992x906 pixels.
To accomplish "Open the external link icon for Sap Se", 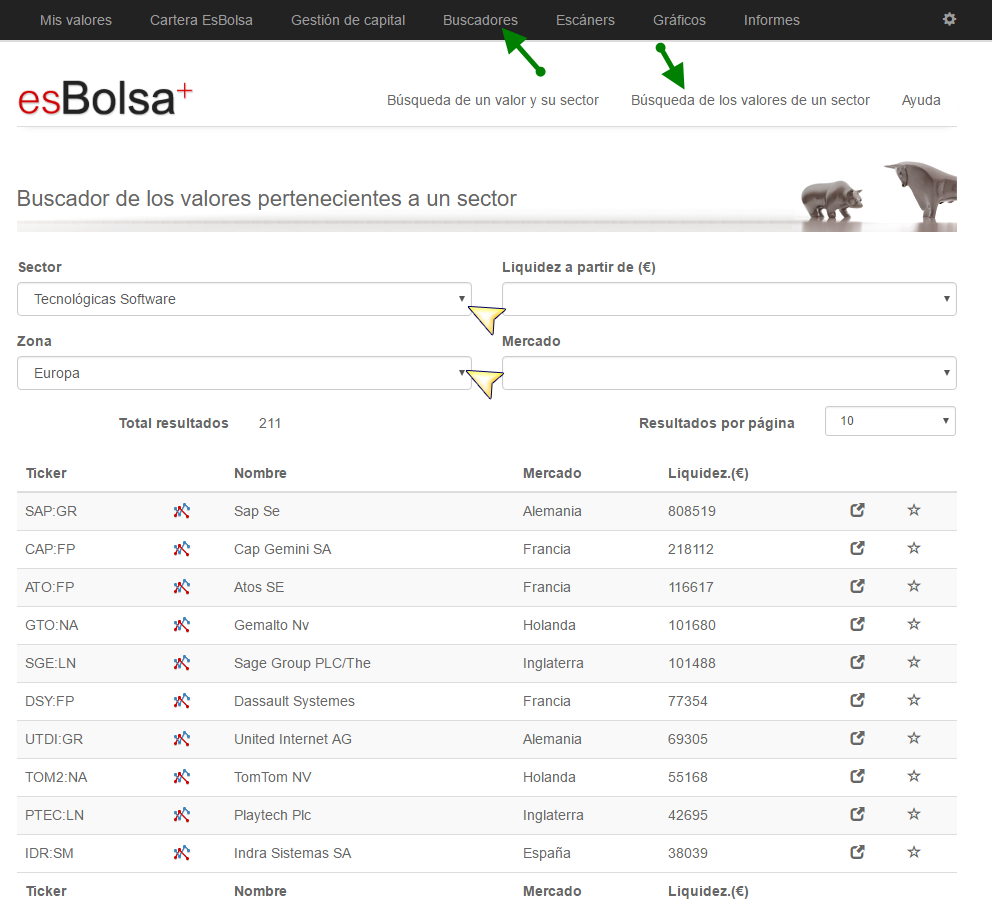I will point(857,510).
